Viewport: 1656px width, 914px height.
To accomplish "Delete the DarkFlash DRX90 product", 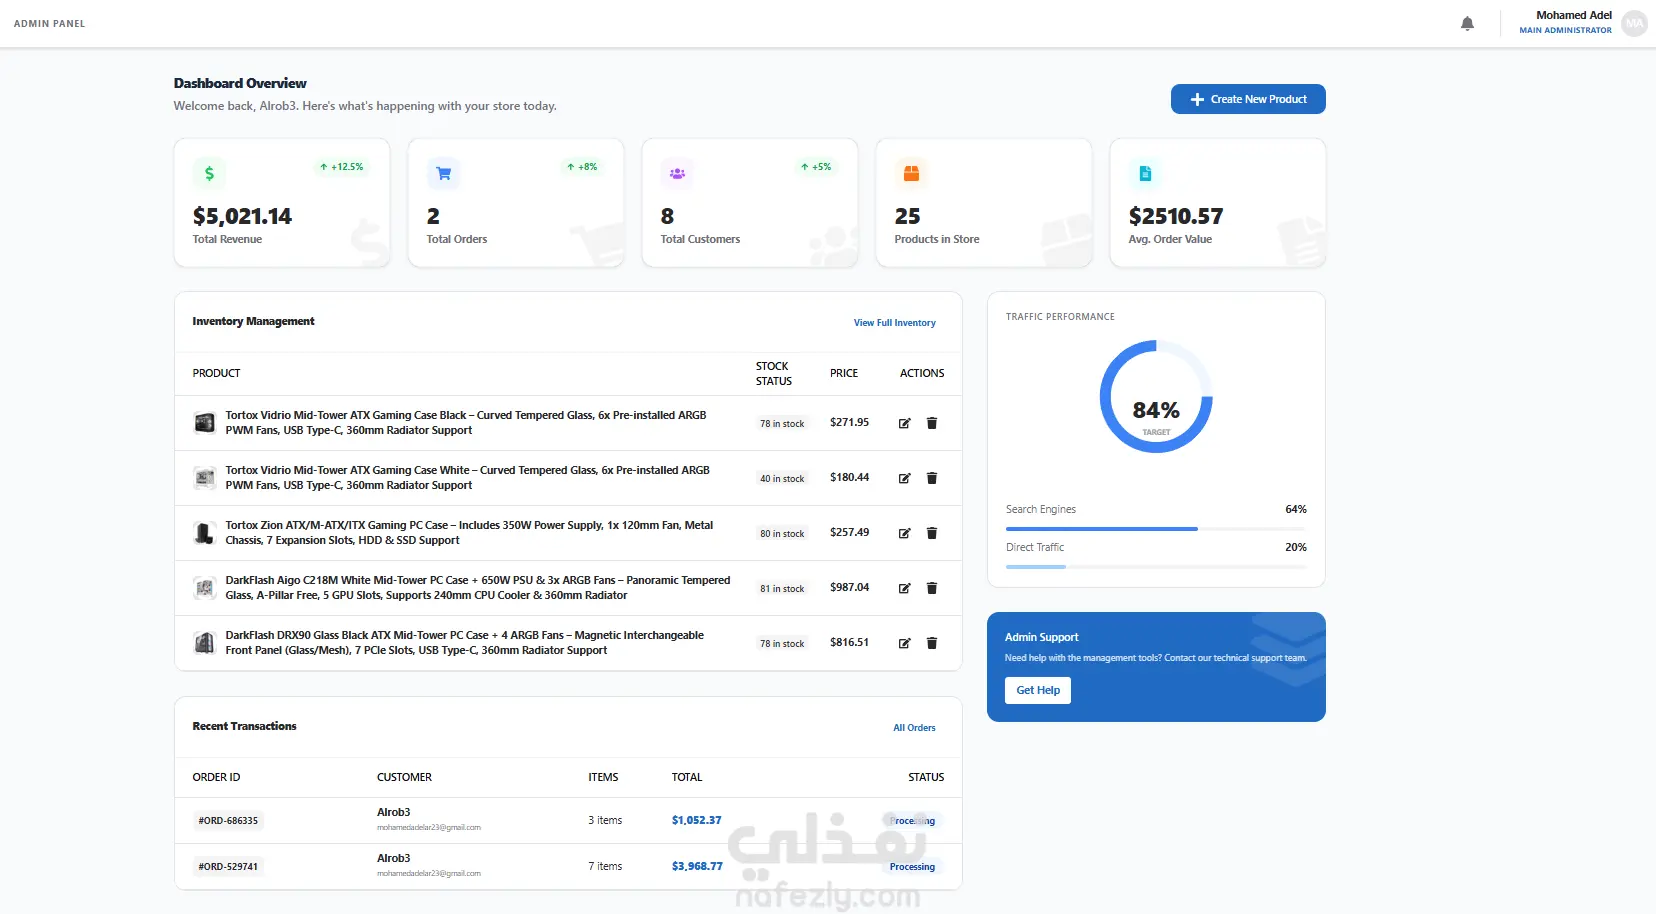I will click(x=932, y=643).
